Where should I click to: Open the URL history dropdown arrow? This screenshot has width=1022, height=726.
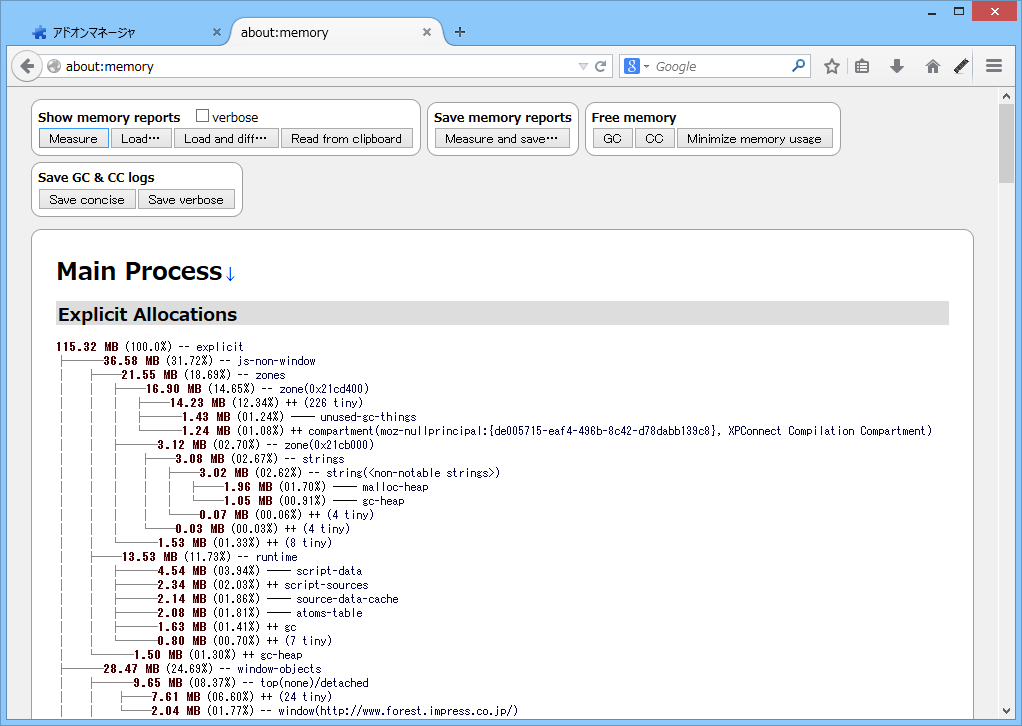(x=583, y=66)
